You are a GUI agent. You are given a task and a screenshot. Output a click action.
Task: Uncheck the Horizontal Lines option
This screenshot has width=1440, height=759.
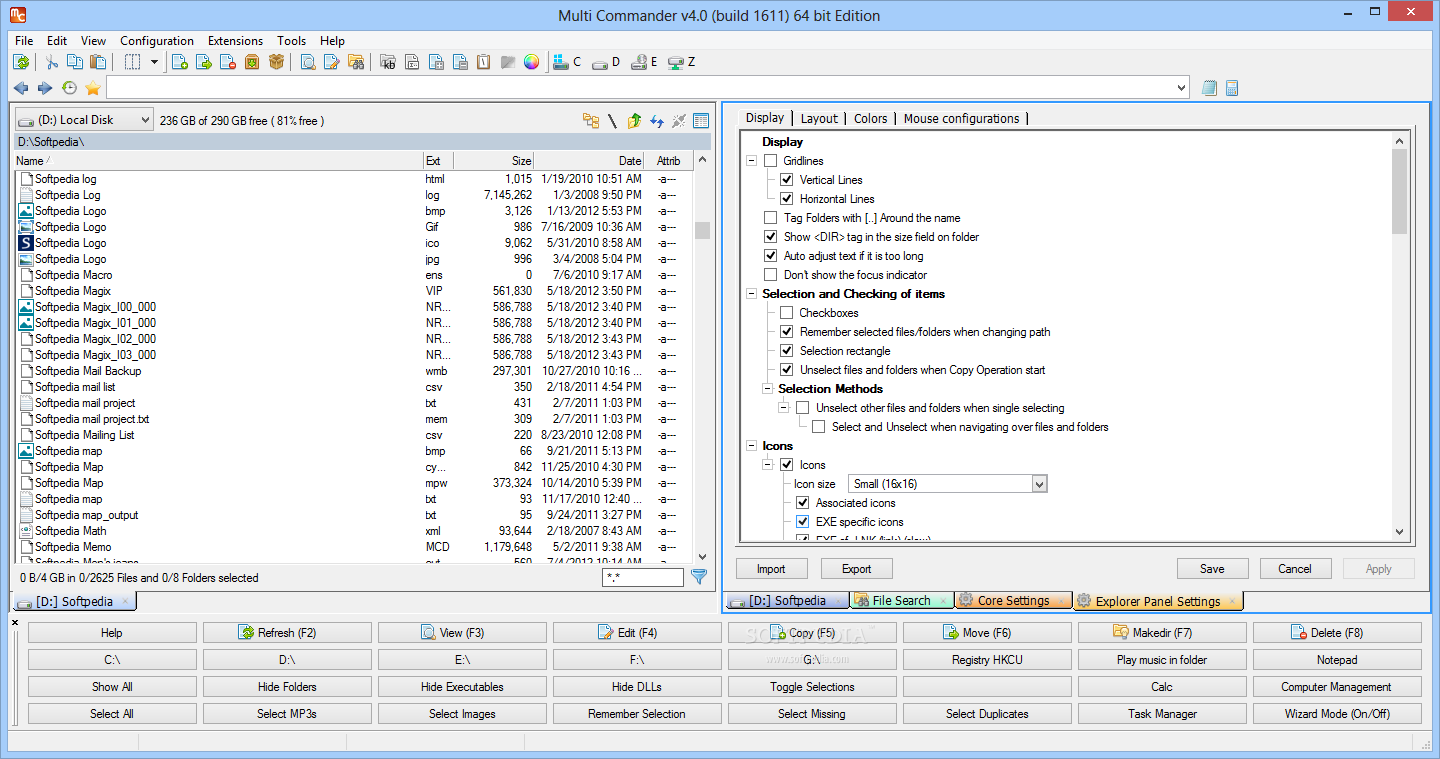pos(786,199)
